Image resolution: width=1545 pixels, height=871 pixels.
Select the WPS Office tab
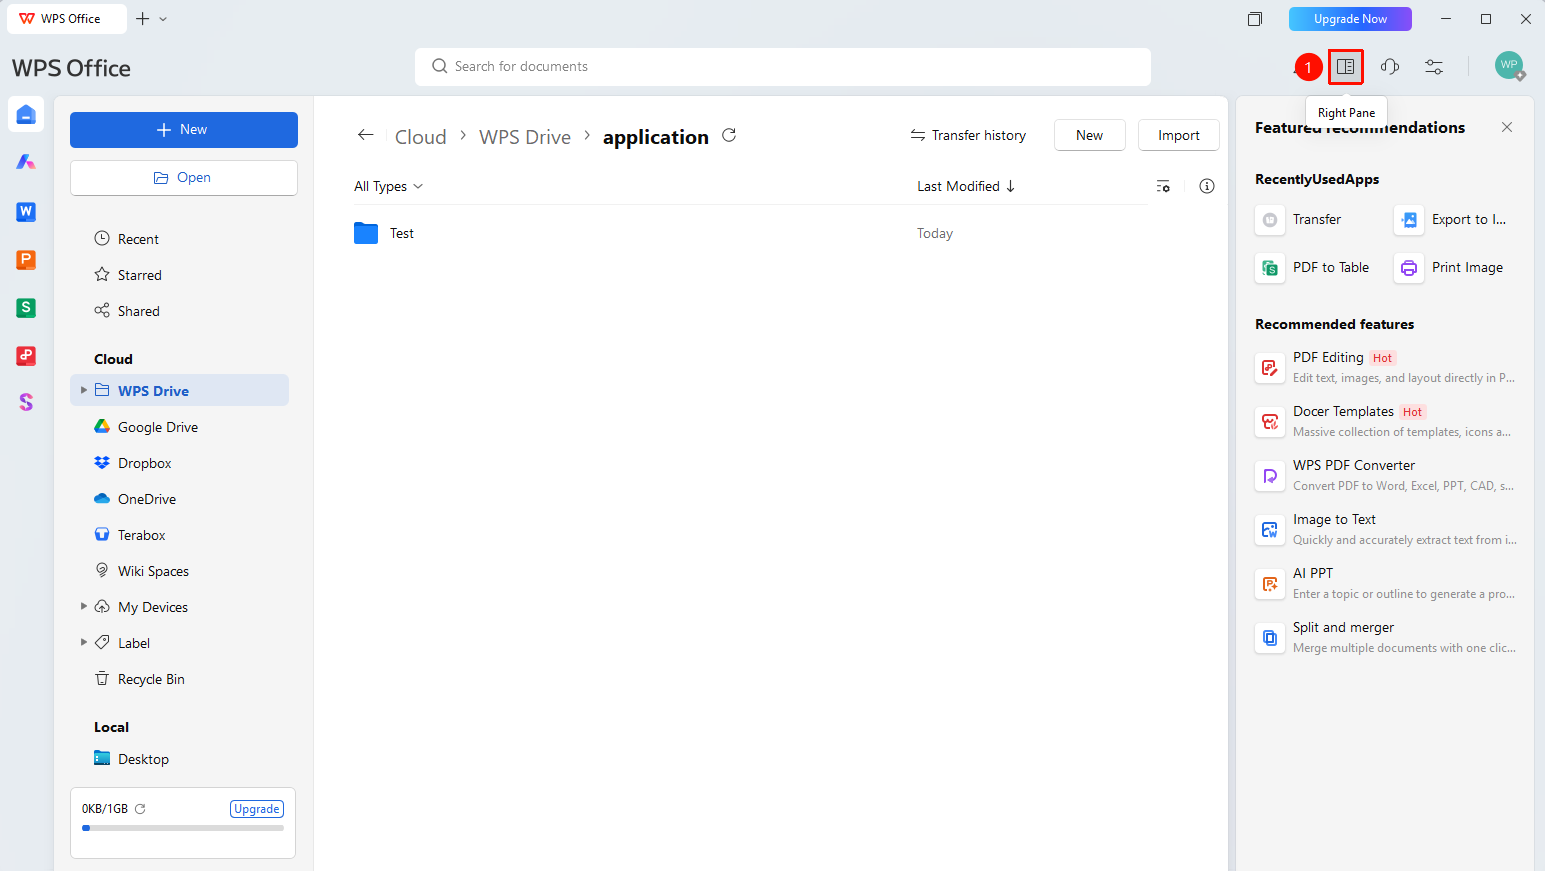click(x=67, y=19)
